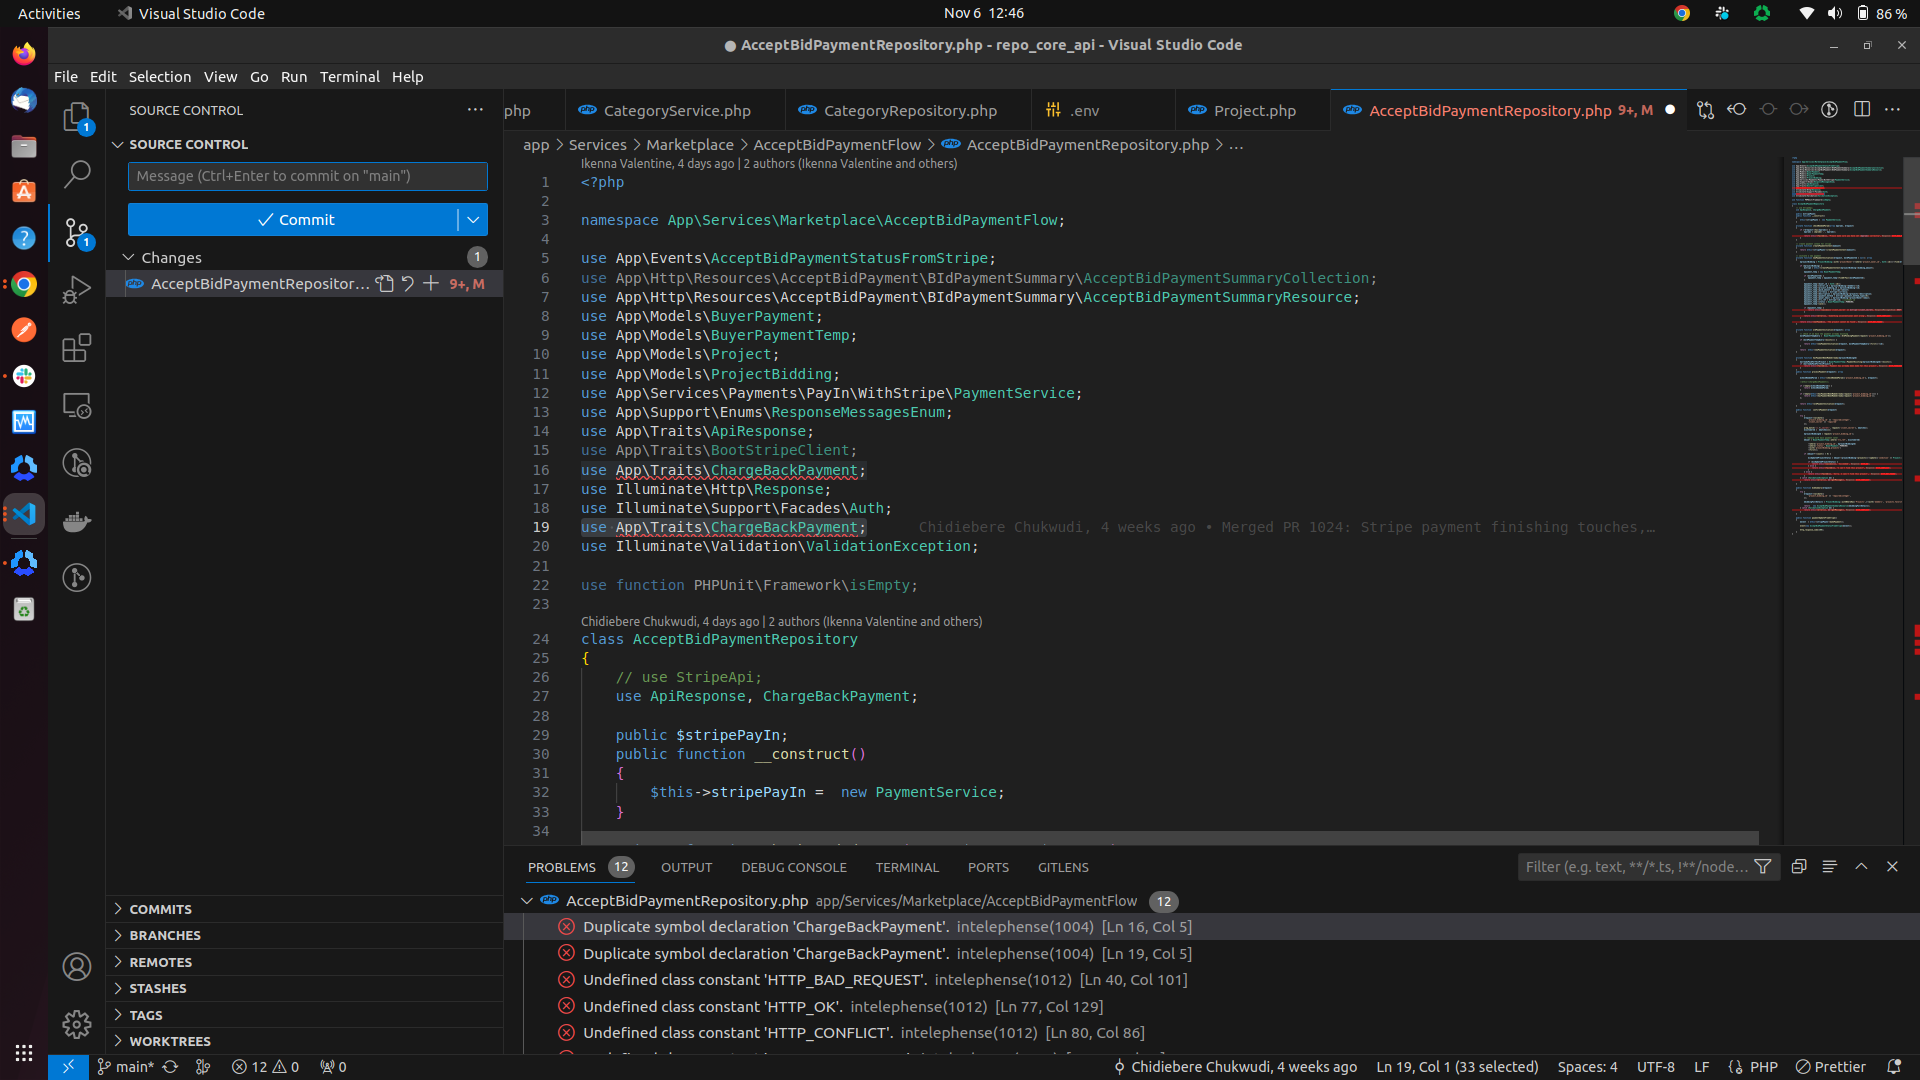The image size is (1920, 1080).
Task: Discard changes for AcceptBidPaymentRepository file
Action: point(408,284)
